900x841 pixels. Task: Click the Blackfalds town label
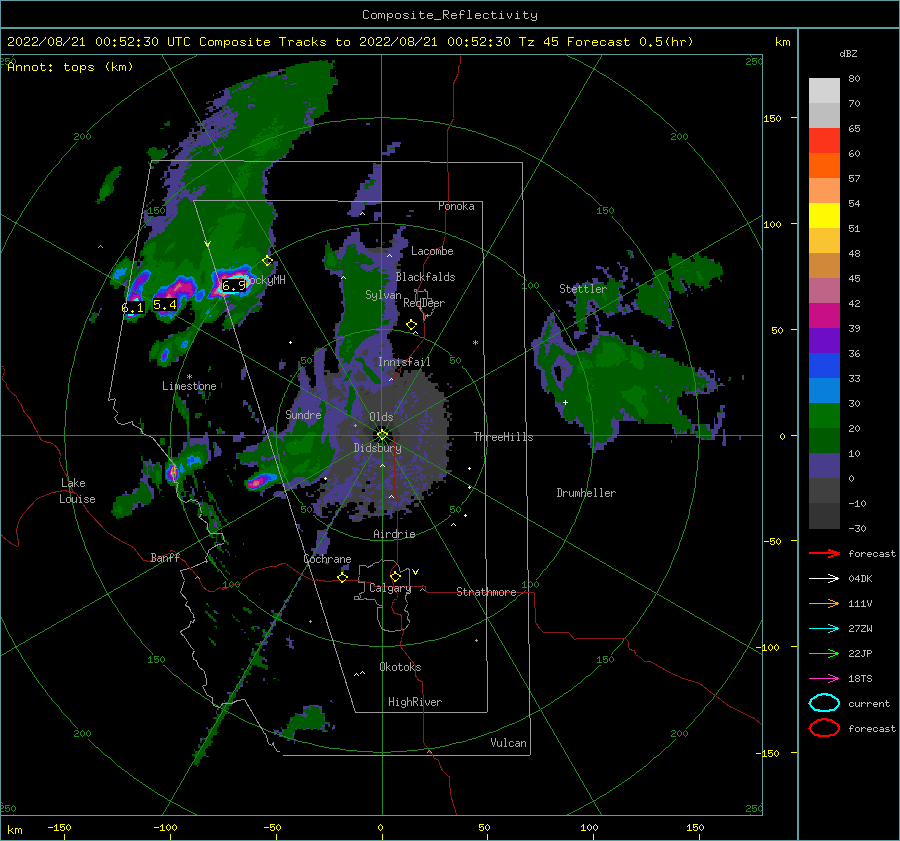coord(425,277)
